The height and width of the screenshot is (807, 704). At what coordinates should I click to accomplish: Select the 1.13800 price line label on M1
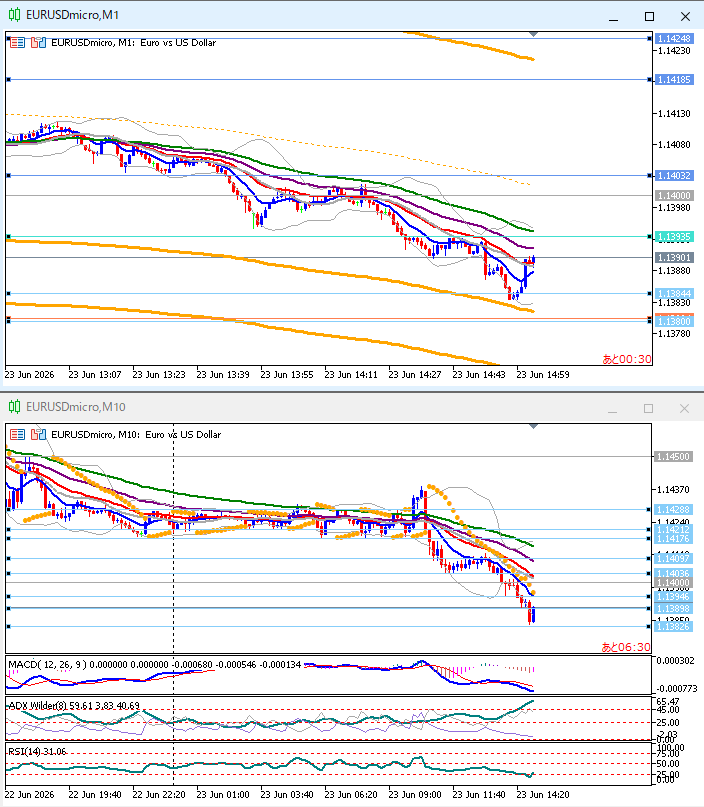click(x=674, y=321)
